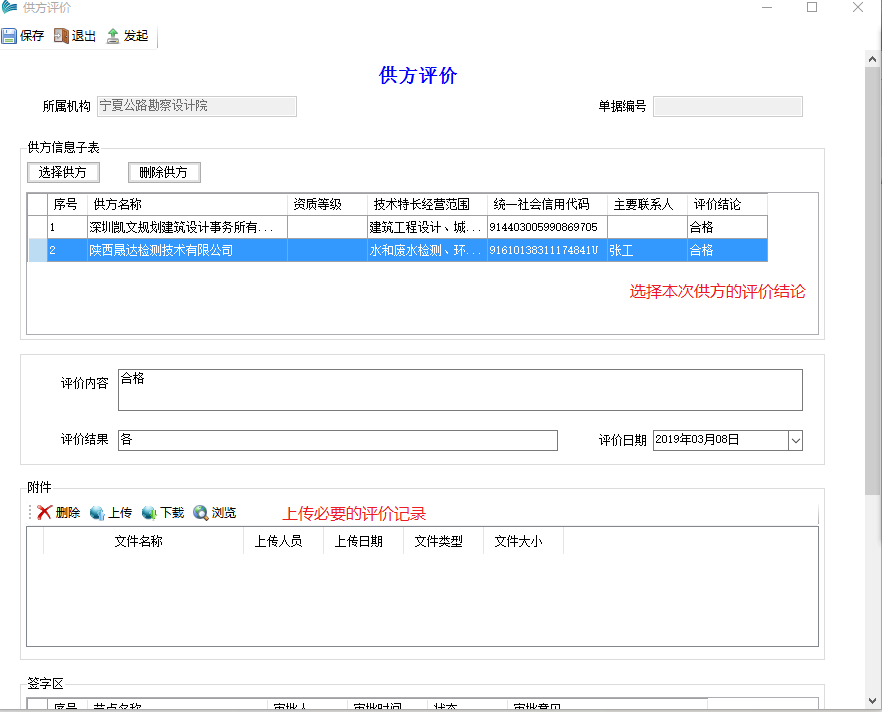Click the 评价内容 text area
The width and height of the screenshot is (882, 712).
[x=460, y=390]
